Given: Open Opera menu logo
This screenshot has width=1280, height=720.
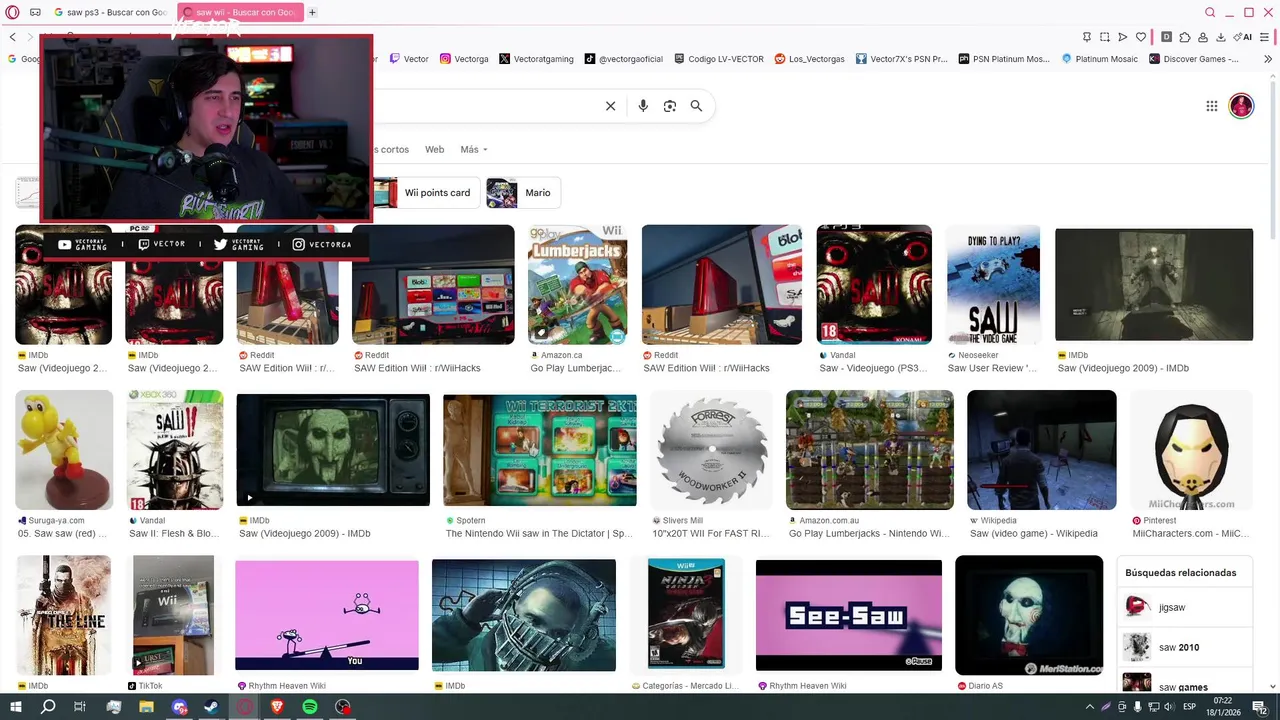Looking at the screenshot, I should tap(11, 13).
